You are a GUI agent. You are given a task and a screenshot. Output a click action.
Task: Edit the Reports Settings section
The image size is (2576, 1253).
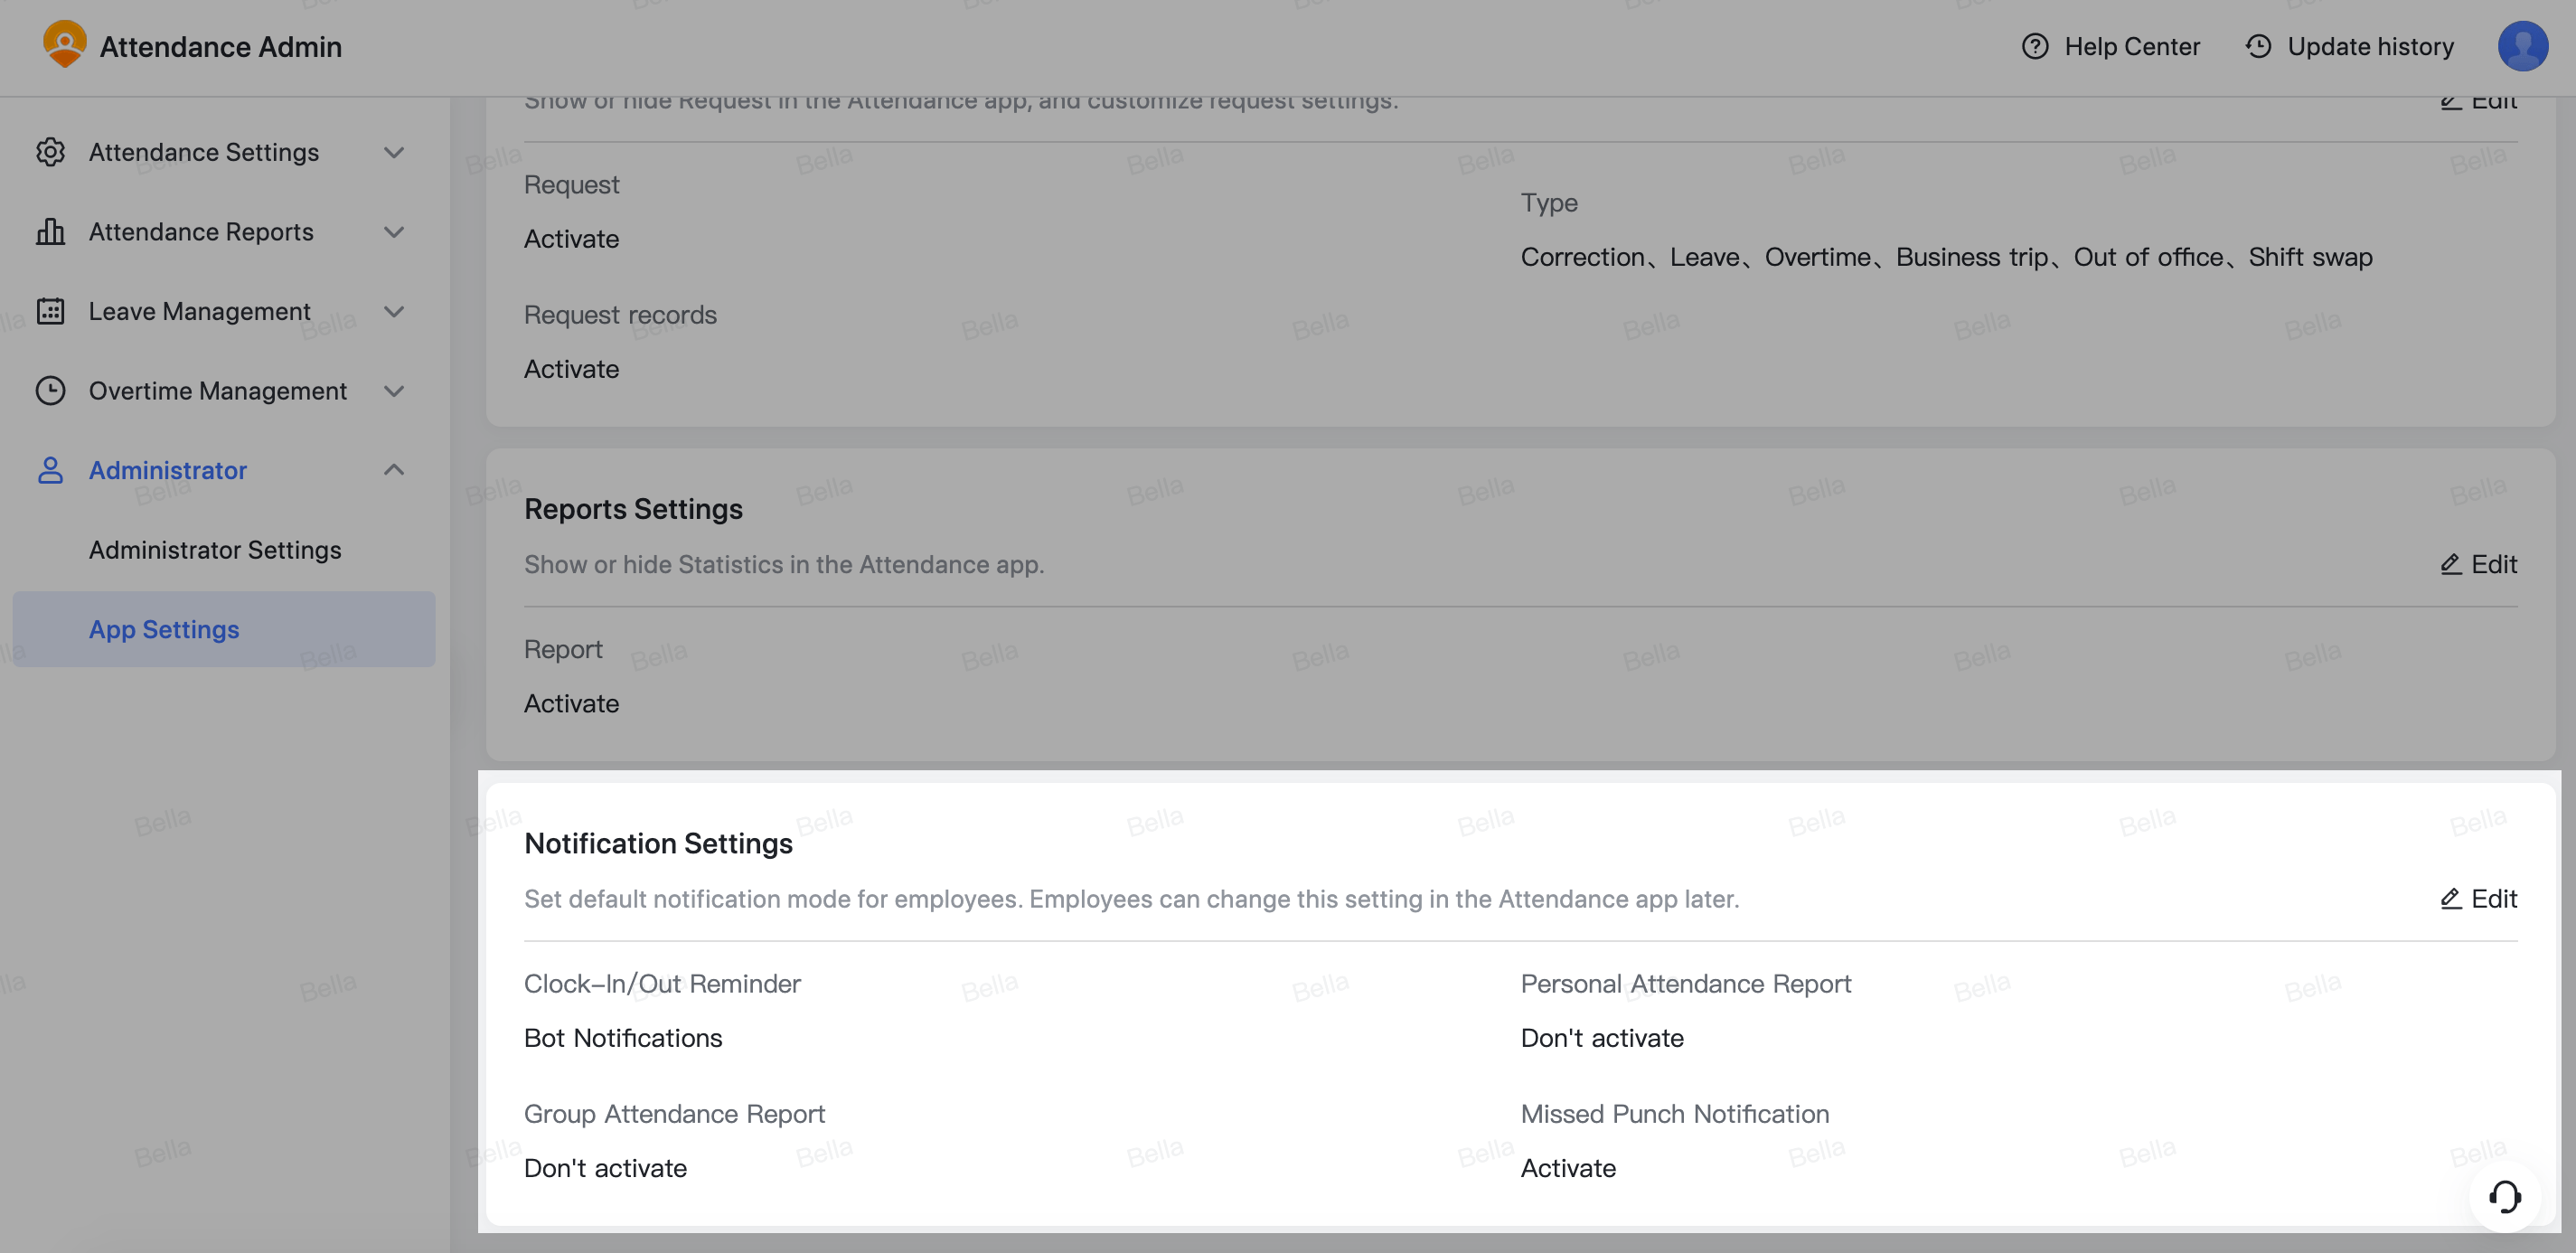click(x=2478, y=565)
